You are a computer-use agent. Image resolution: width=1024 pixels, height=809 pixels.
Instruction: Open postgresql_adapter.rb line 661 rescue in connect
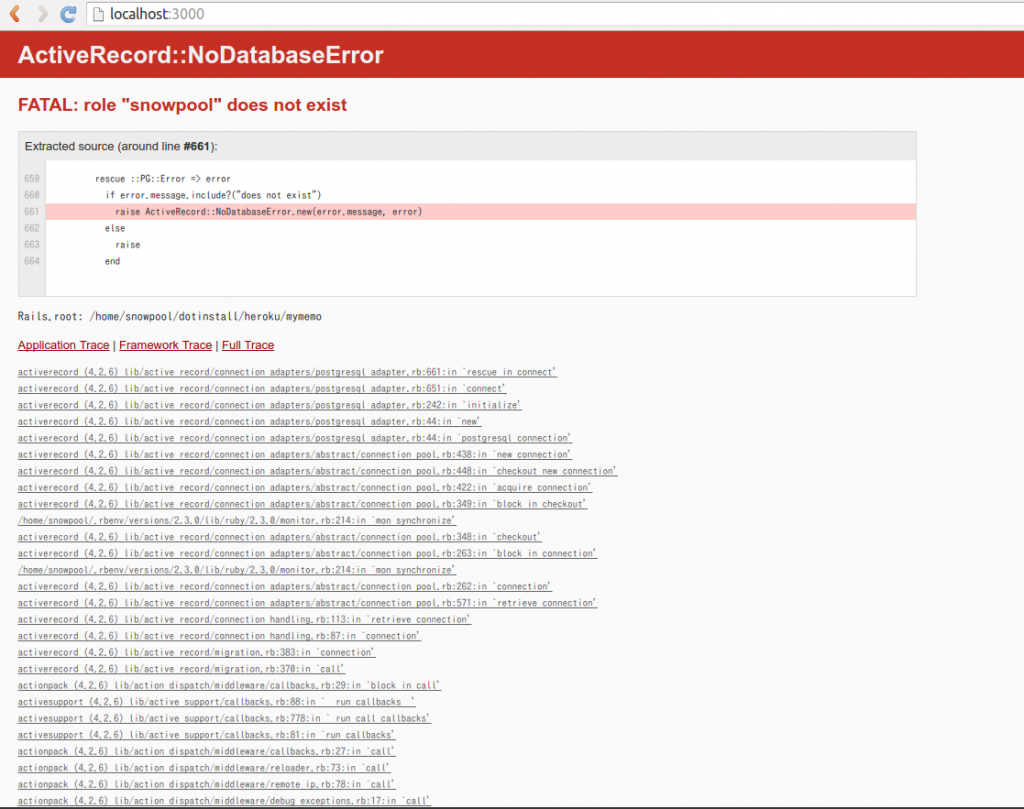tap(289, 371)
